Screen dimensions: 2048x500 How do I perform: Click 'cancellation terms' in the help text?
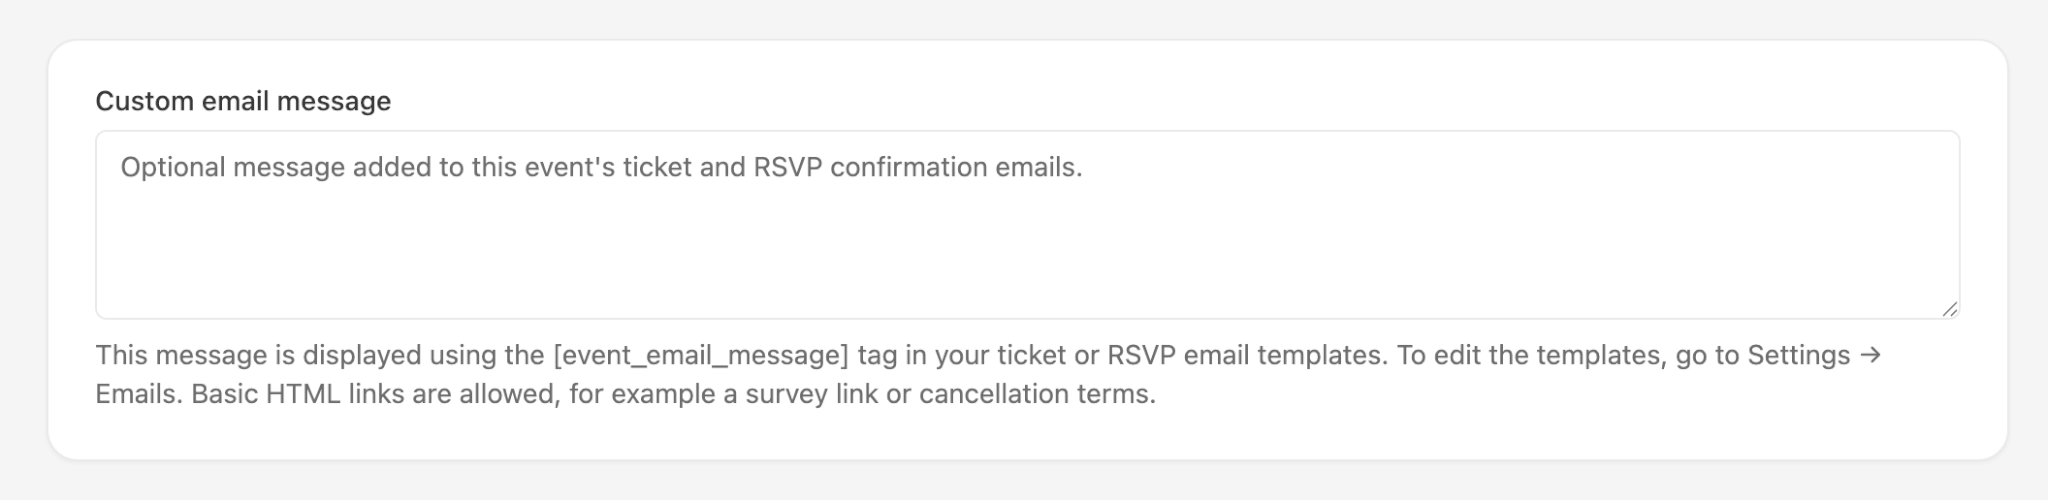(1037, 394)
